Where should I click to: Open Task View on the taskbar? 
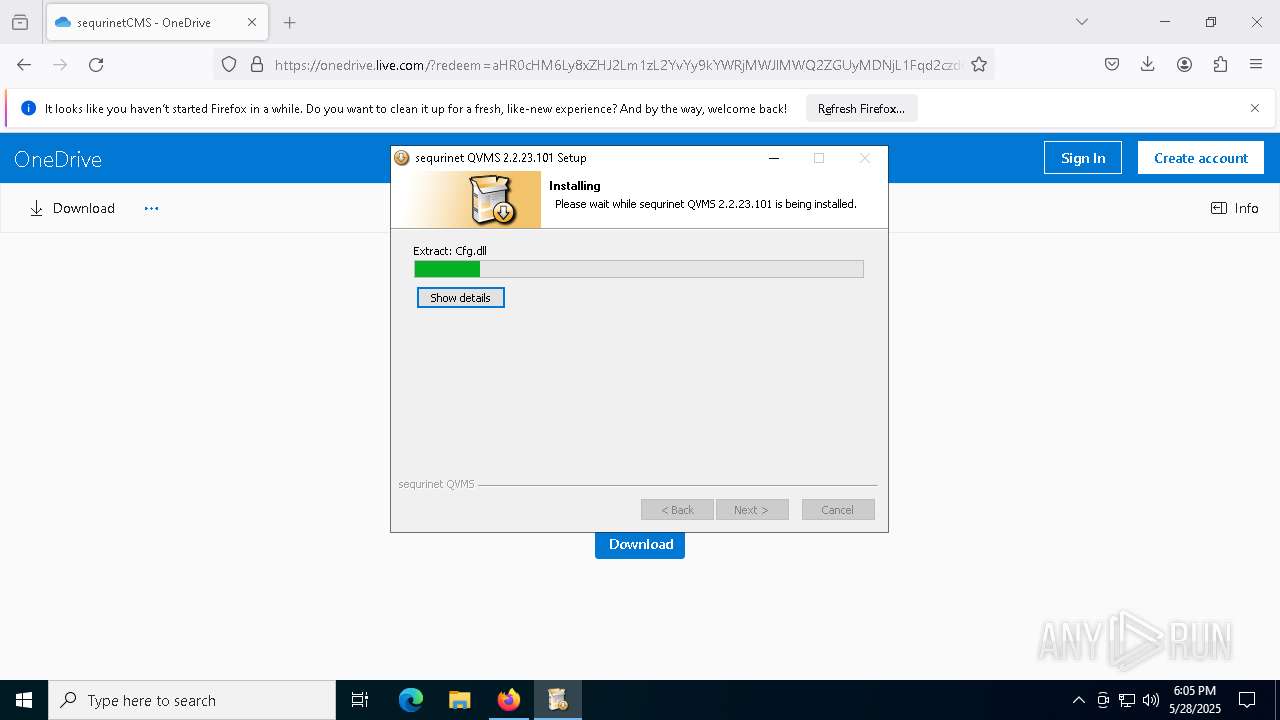point(360,700)
